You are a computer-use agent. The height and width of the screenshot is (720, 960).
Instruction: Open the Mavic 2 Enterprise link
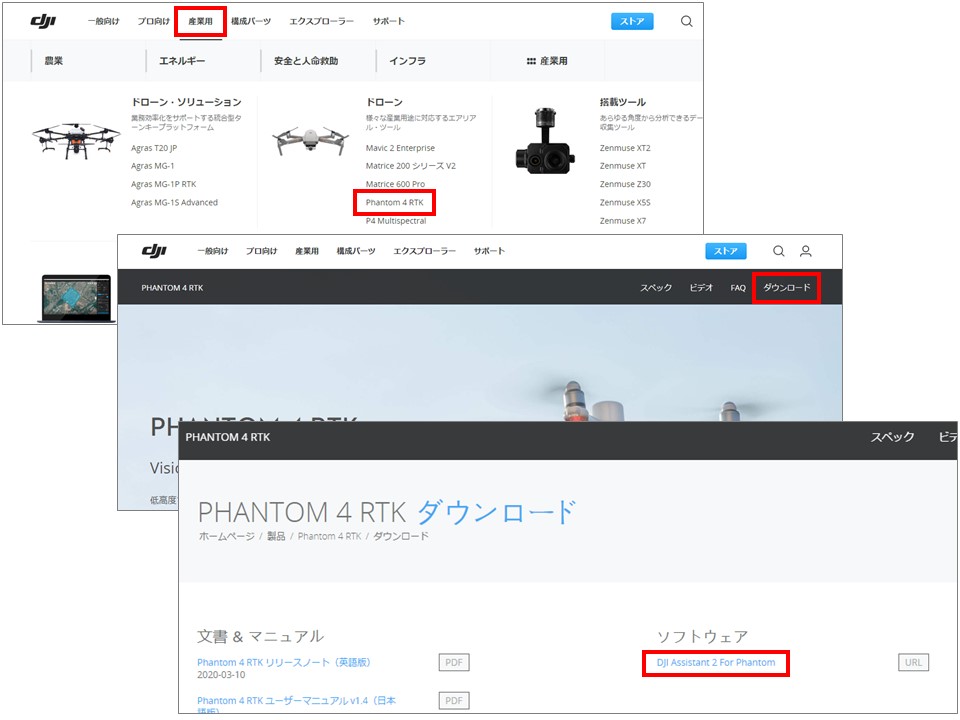(400, 148)
